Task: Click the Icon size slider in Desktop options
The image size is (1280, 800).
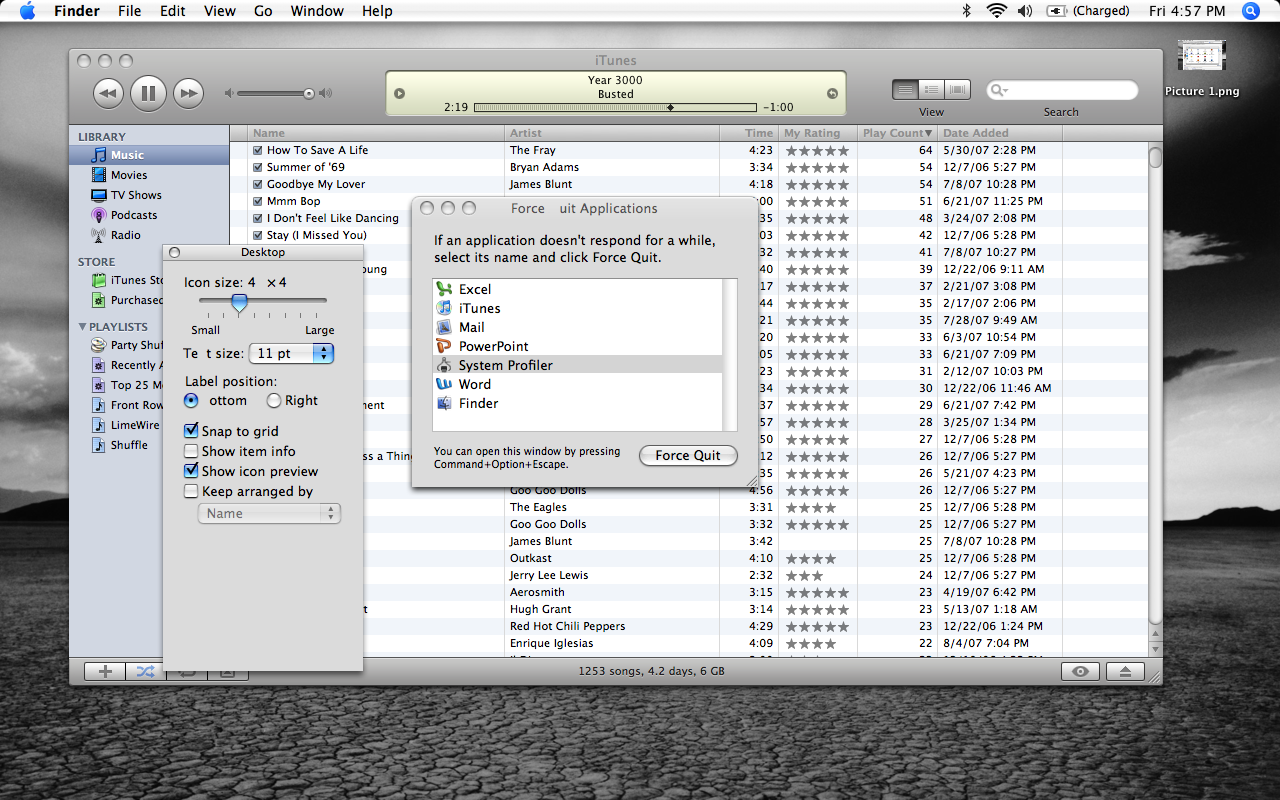Action: (262, 301)
